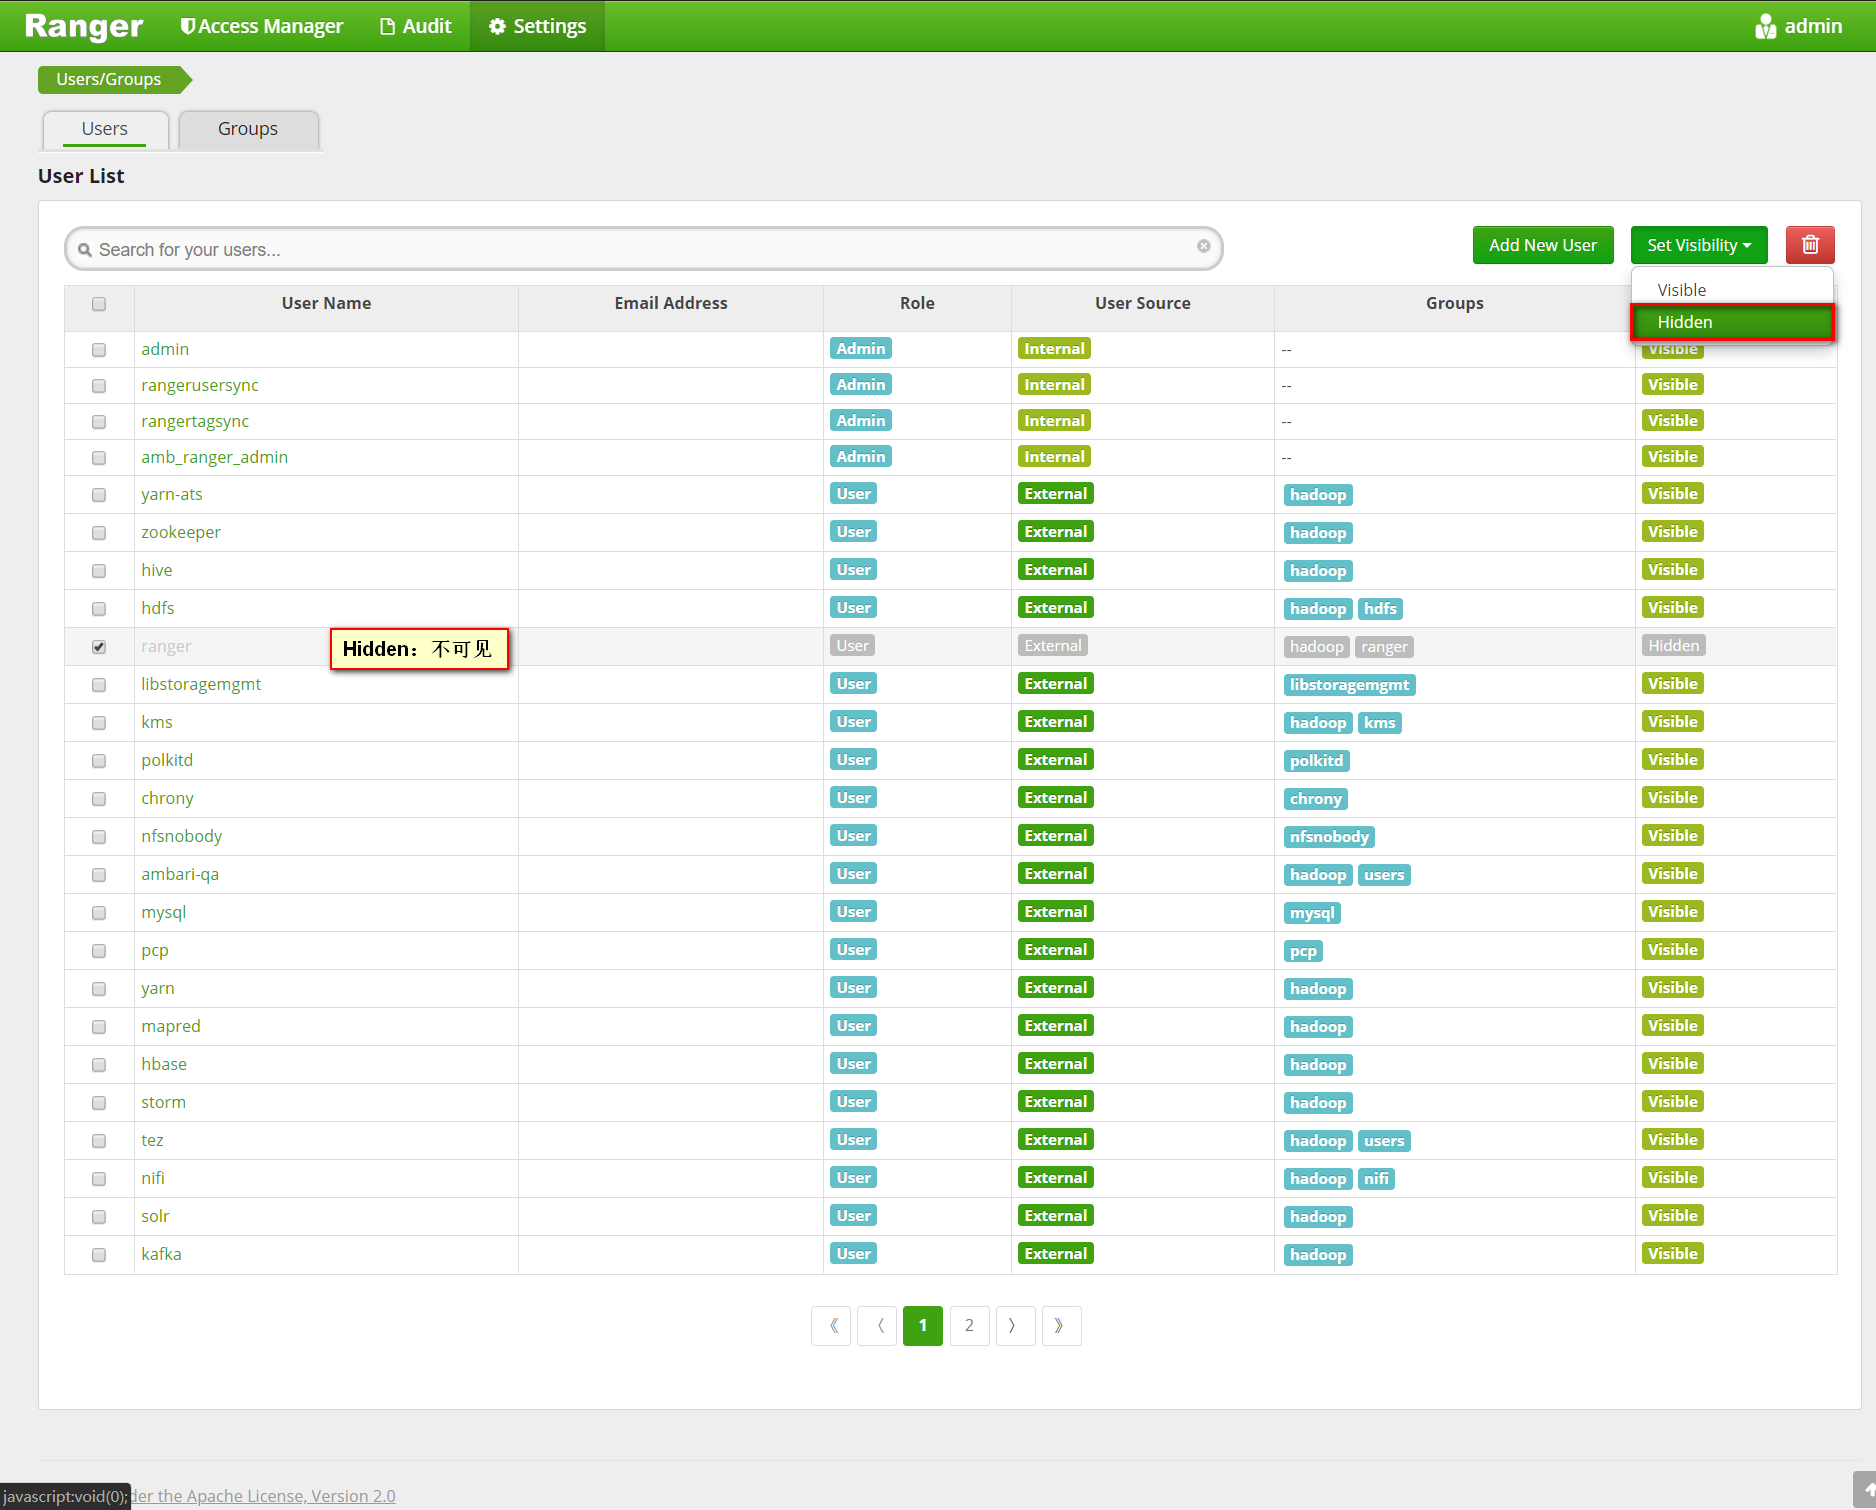
Task: Open the zookeeper user details link
Action: coord(181,531)
